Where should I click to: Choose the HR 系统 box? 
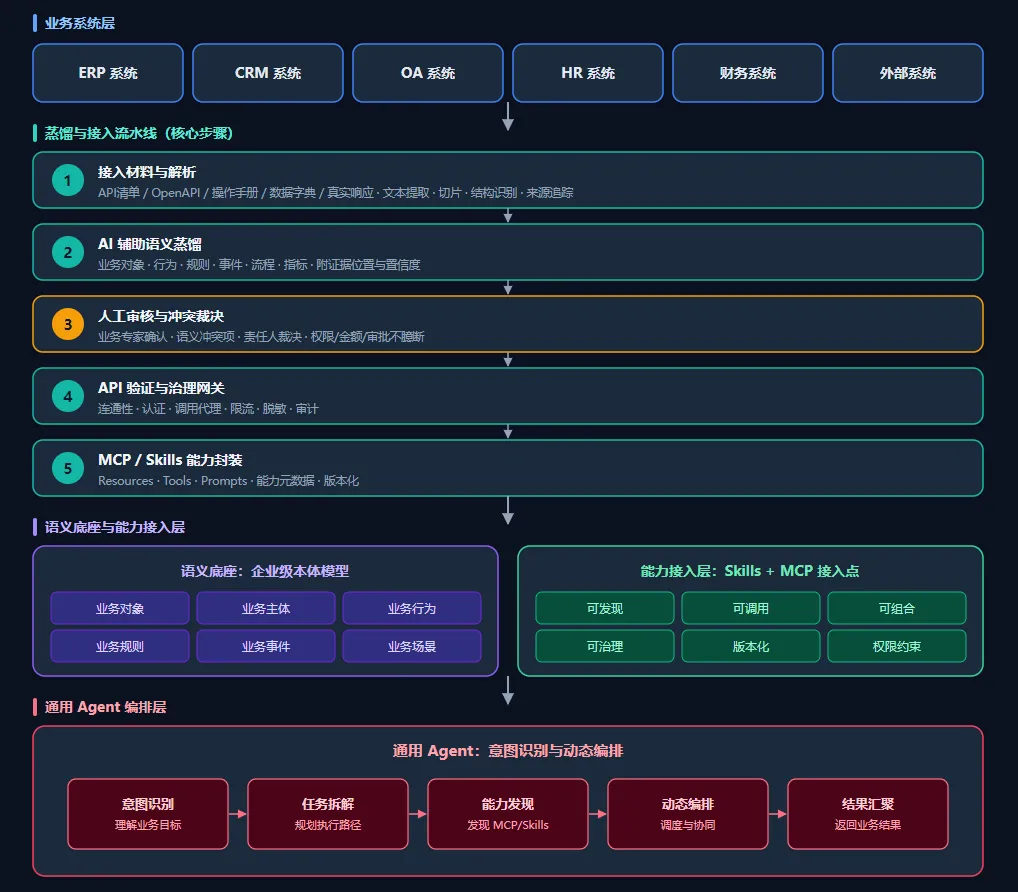tap(588, 73)
